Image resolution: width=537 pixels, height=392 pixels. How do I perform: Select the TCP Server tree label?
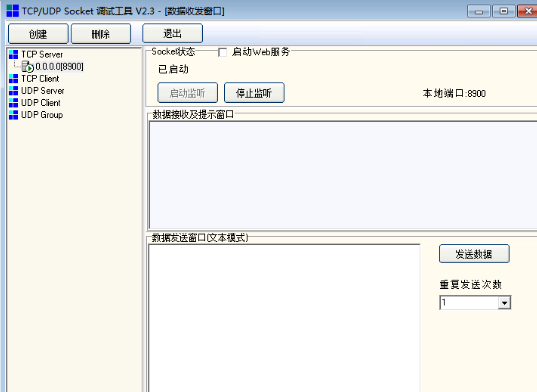click(42, 54)
